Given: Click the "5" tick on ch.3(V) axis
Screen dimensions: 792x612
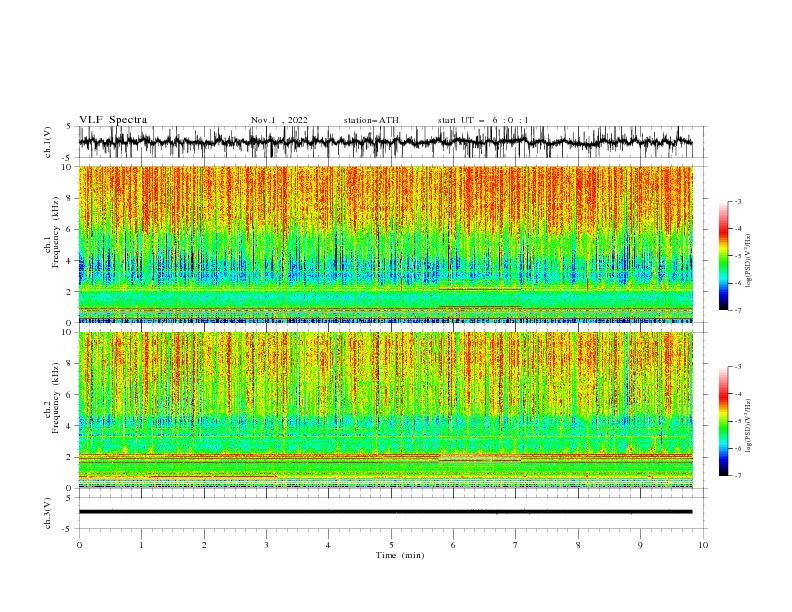Looking at the screenshot, I should pos(69,497).
